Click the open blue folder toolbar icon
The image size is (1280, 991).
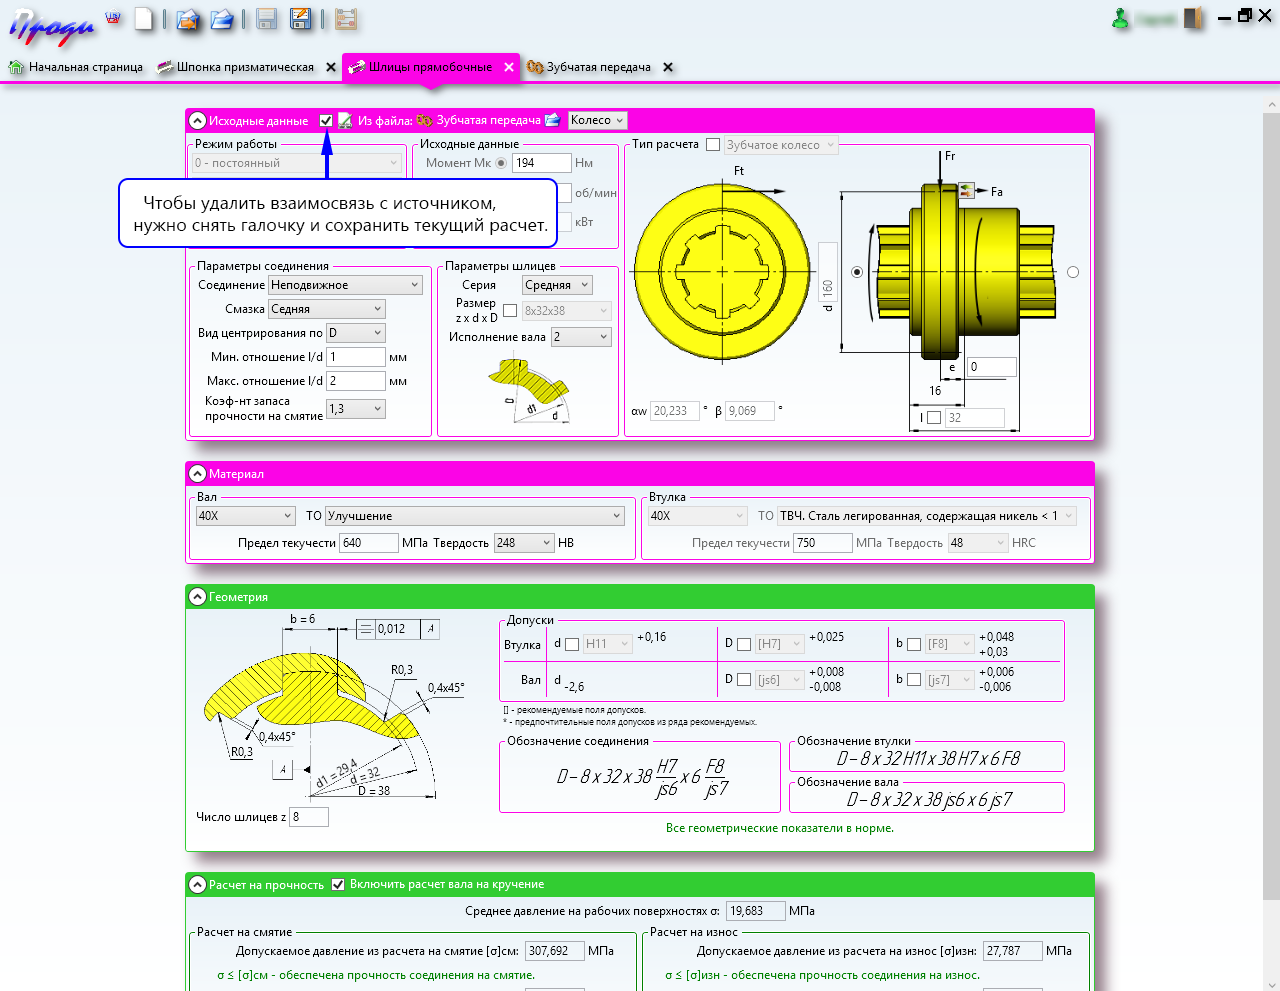(222, 19)
